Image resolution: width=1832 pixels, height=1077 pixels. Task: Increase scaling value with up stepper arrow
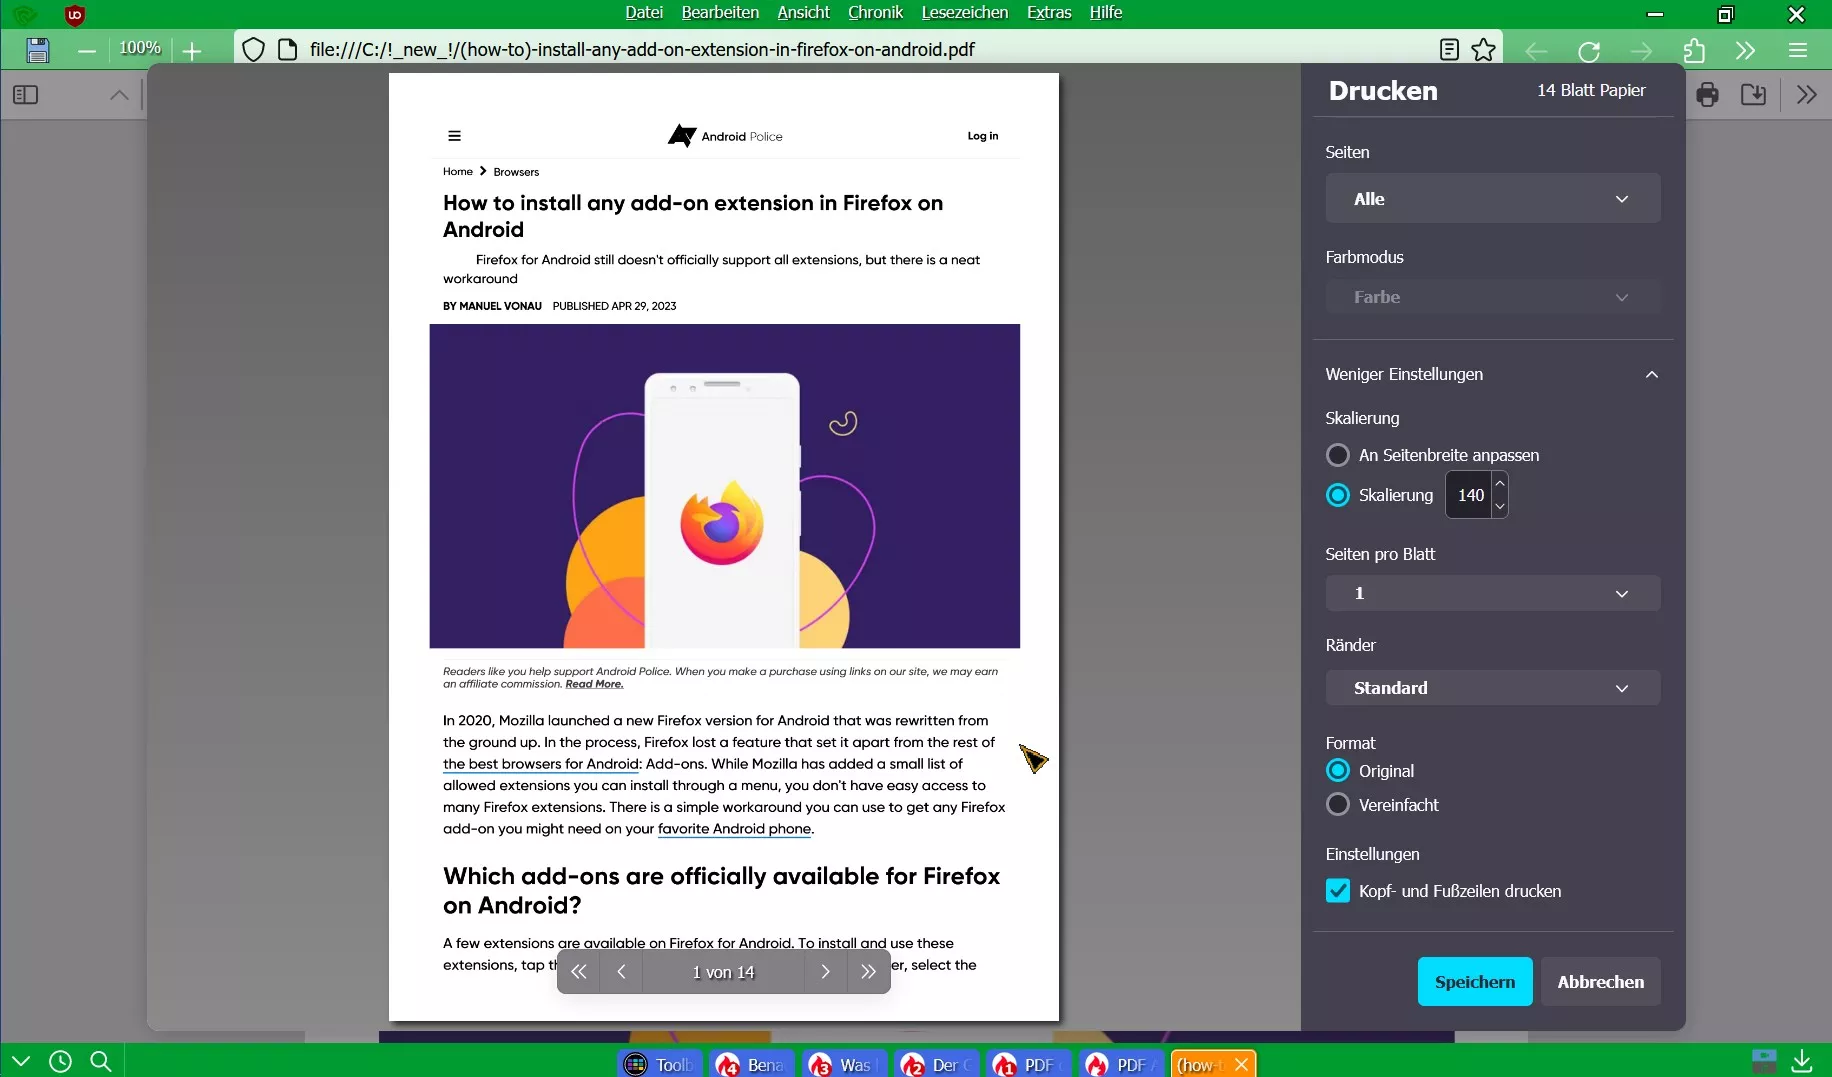point(1499,484)
